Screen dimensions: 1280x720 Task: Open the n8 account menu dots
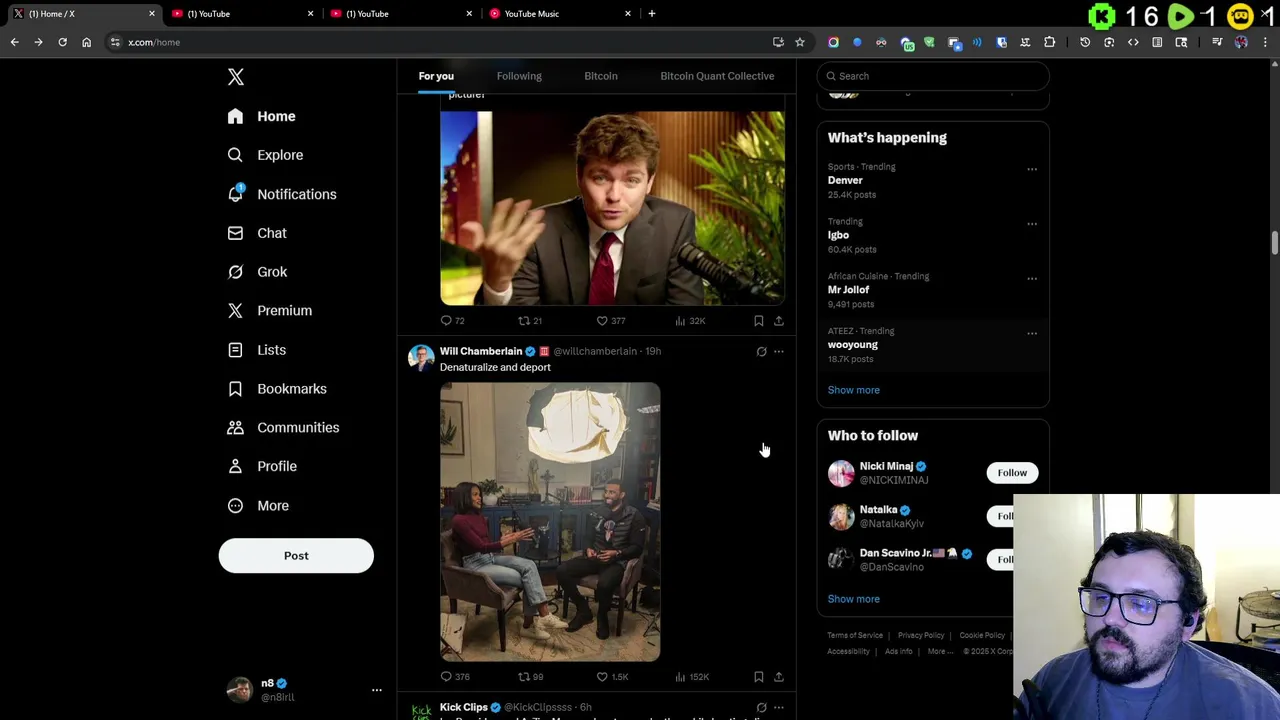(x=377, y=690)
